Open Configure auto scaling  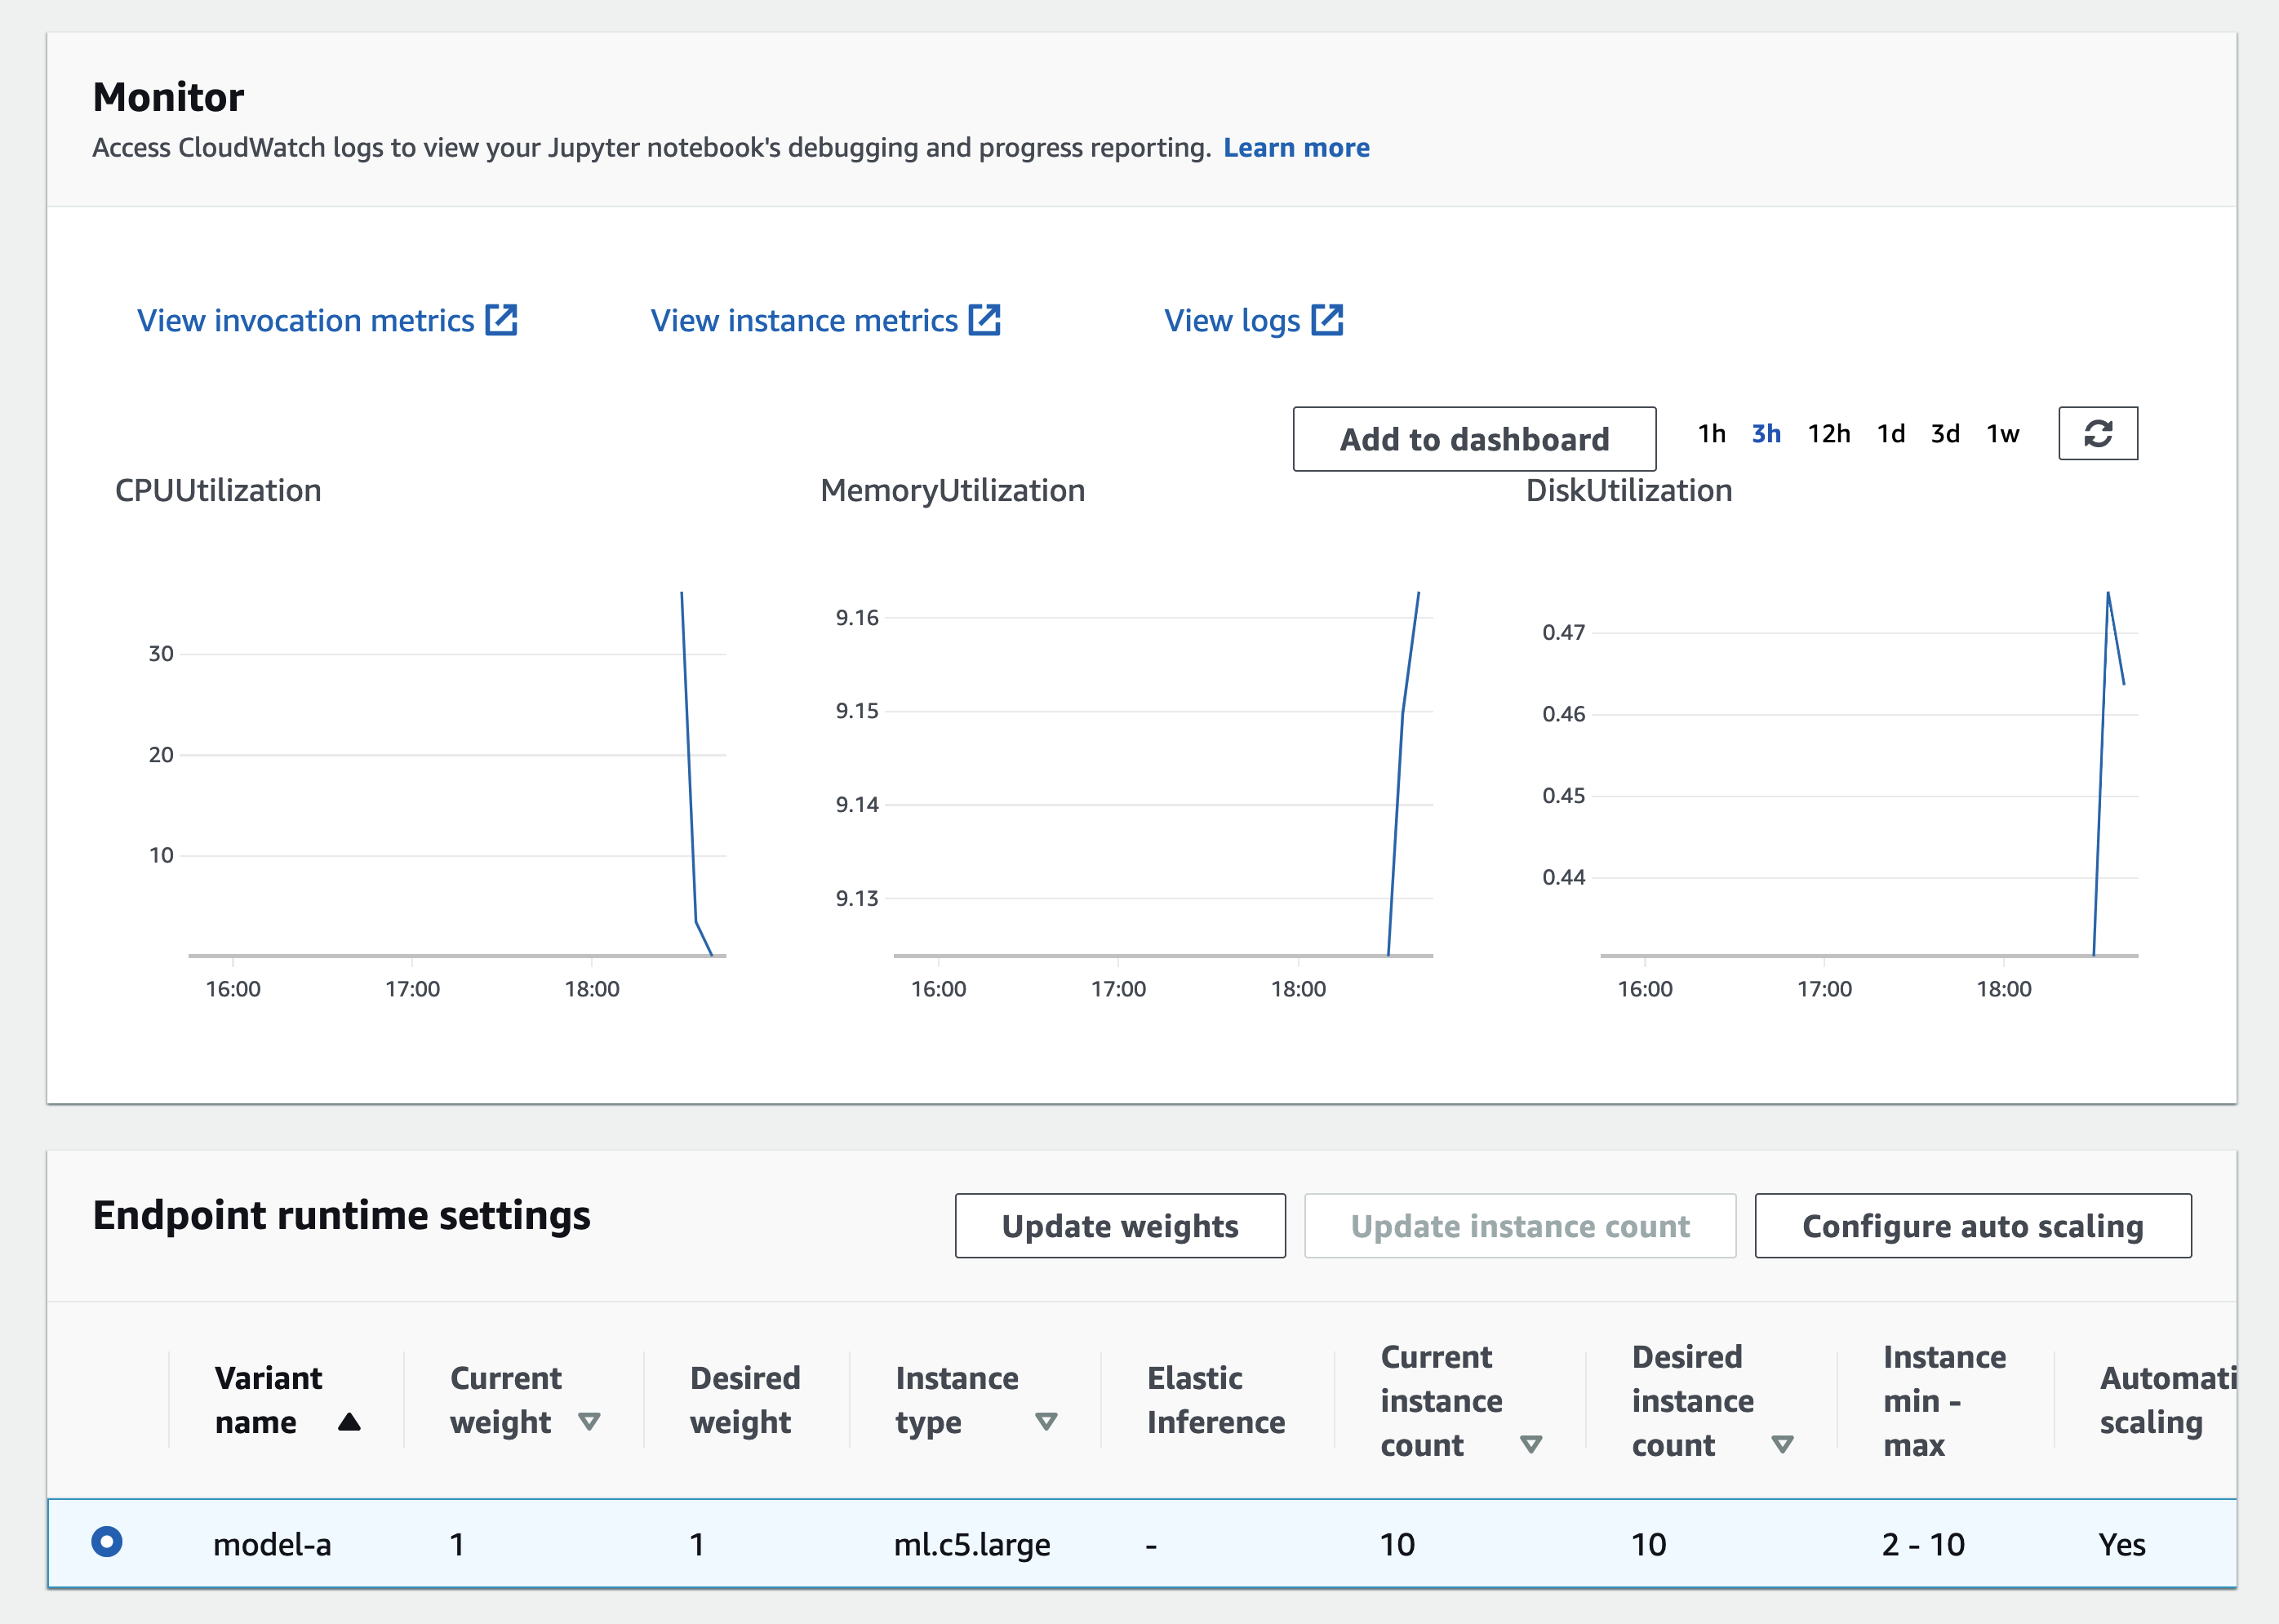pos(1972,1226)
